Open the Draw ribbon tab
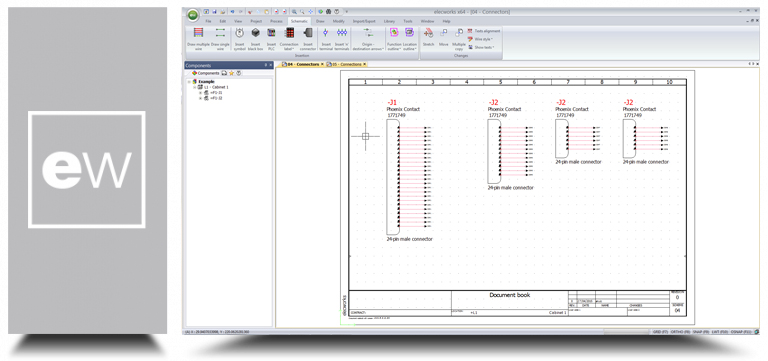 [x=320, y=22]
